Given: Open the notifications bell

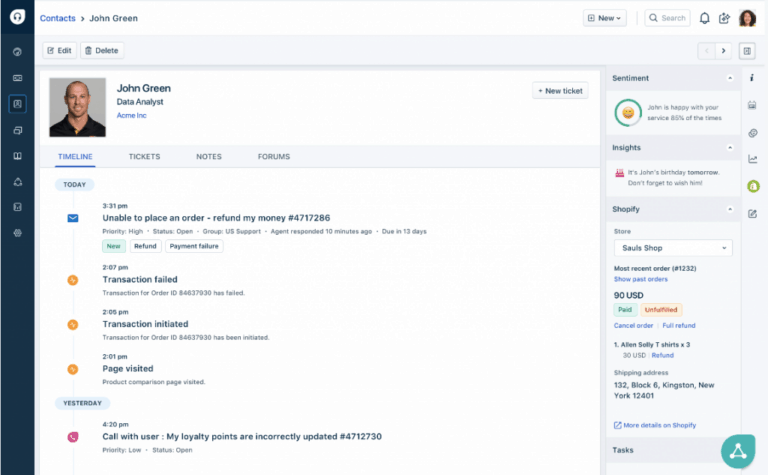Looking at the screenshot, I should point(704,18).
